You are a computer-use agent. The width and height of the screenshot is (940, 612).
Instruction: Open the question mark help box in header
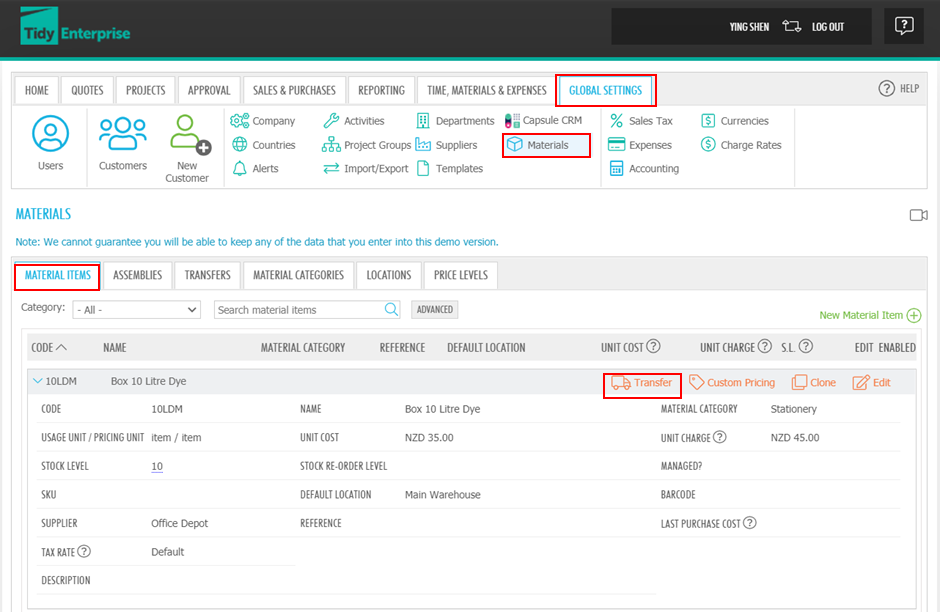903,27
